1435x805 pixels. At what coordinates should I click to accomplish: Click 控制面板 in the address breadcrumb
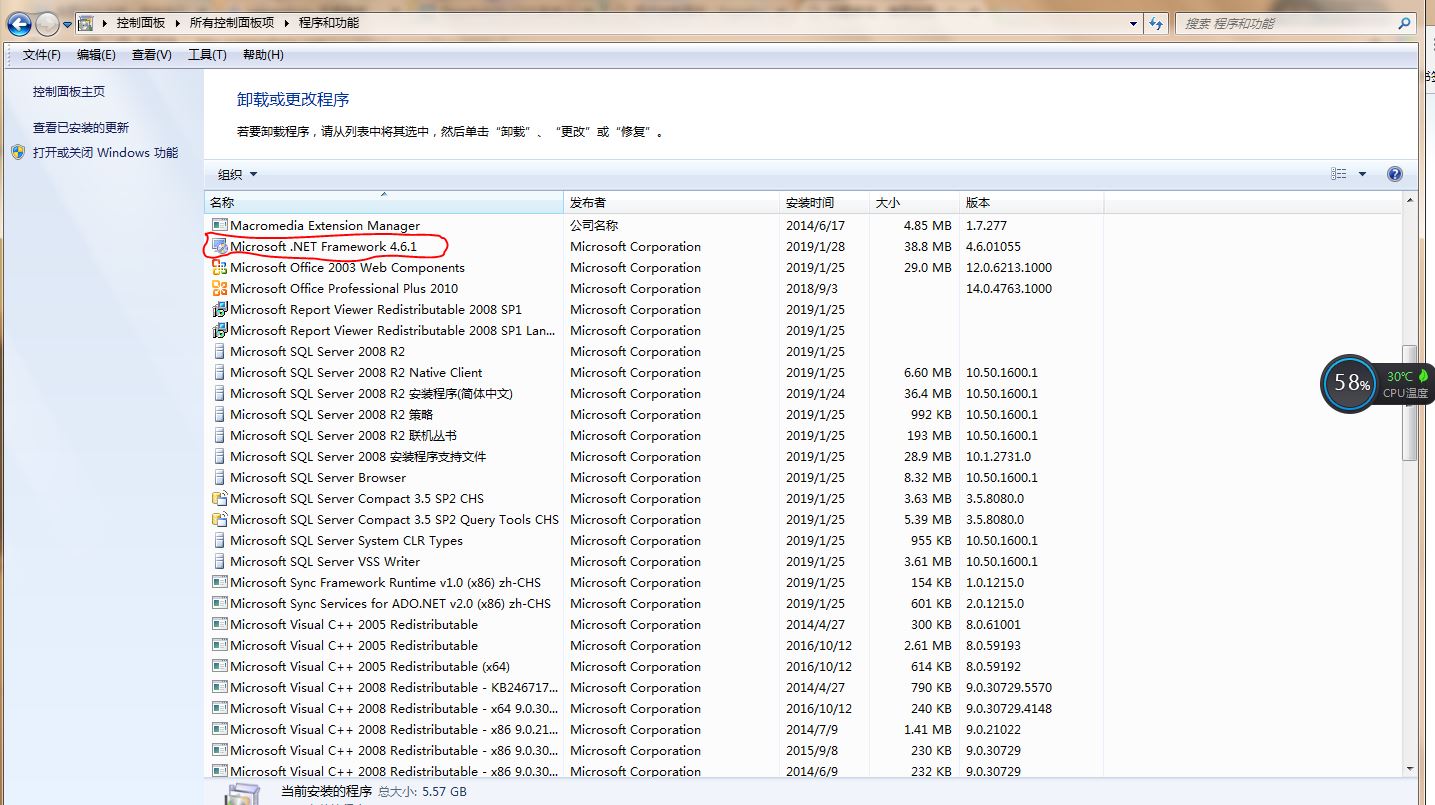(x=141, y=23)
